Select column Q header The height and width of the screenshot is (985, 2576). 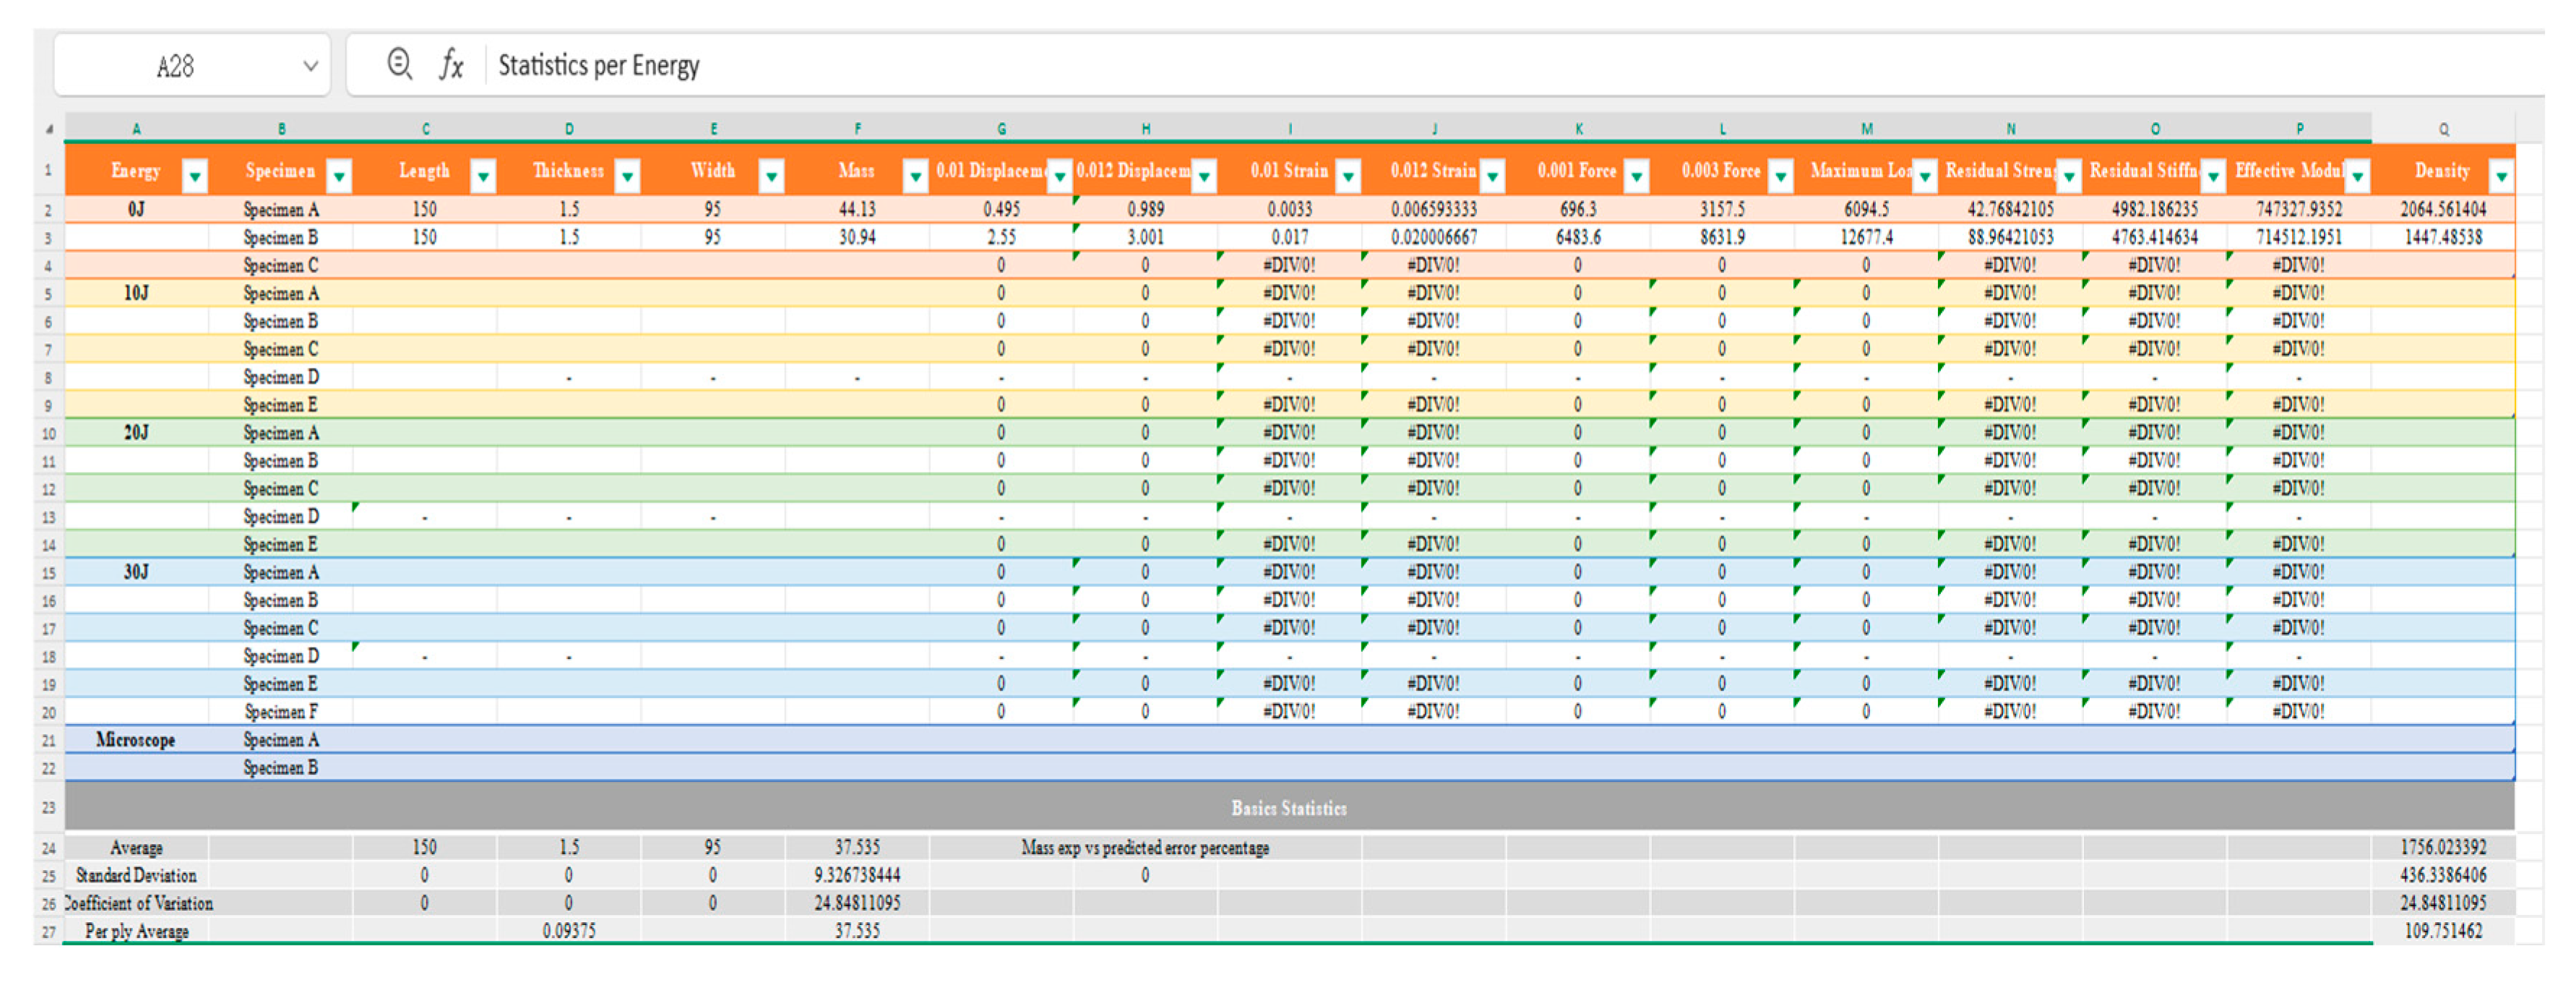(x=2443, y=129)
